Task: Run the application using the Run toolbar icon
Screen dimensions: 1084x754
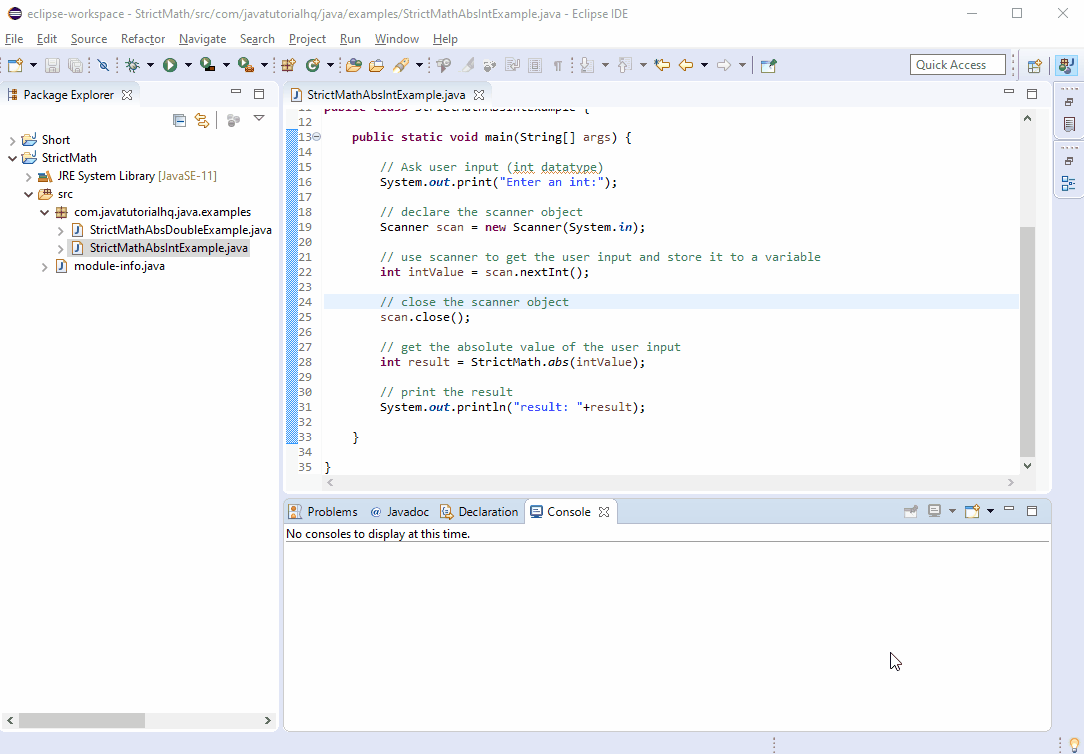Action: coord(168,63)
